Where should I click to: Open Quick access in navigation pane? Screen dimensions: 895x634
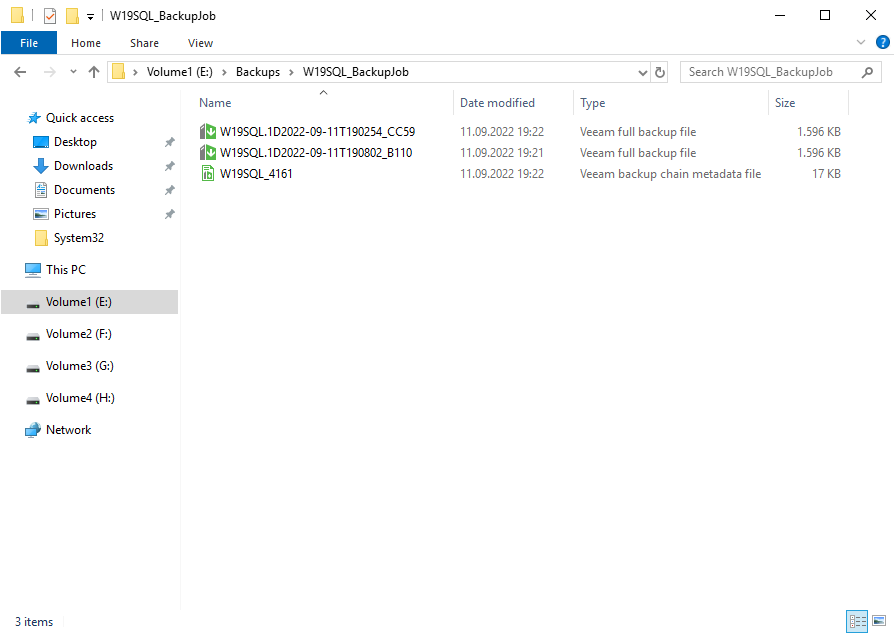[x=80, y=118]
